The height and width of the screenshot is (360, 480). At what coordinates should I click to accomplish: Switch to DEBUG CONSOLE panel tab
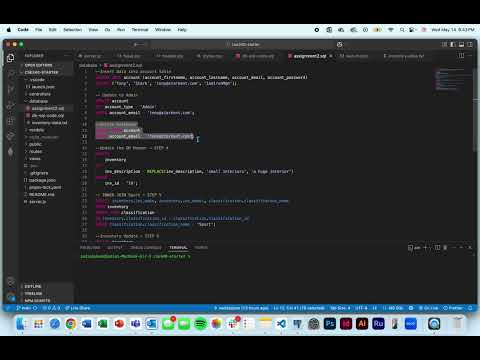pyautogui.click(x=146, y=247)
